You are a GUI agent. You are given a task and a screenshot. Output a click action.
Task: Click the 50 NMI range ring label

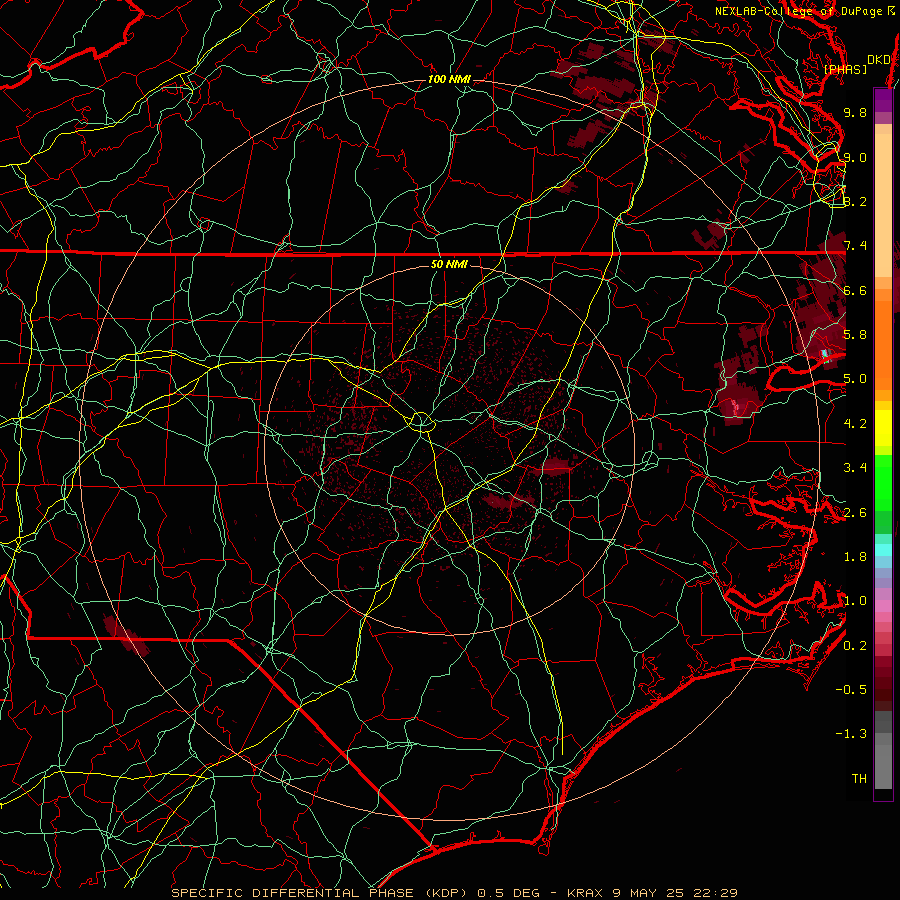point(449,265)
